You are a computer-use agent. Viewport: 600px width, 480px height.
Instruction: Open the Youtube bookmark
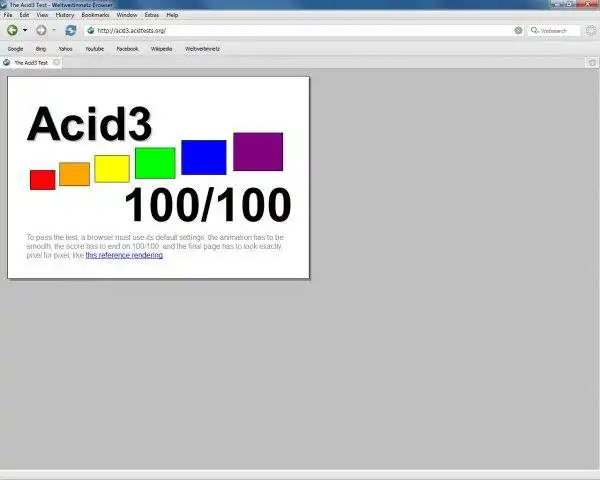pyautogui.click(x=95, y=49)
